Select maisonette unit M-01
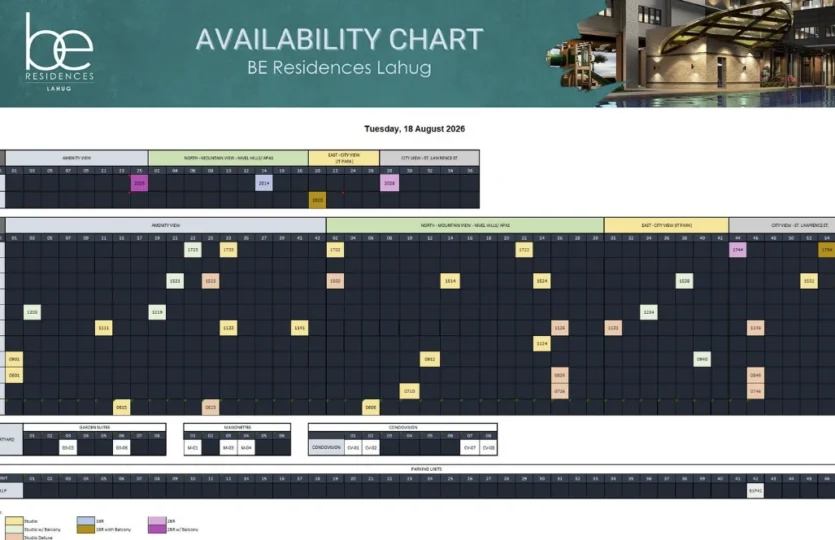 click(x=193, y=448)
